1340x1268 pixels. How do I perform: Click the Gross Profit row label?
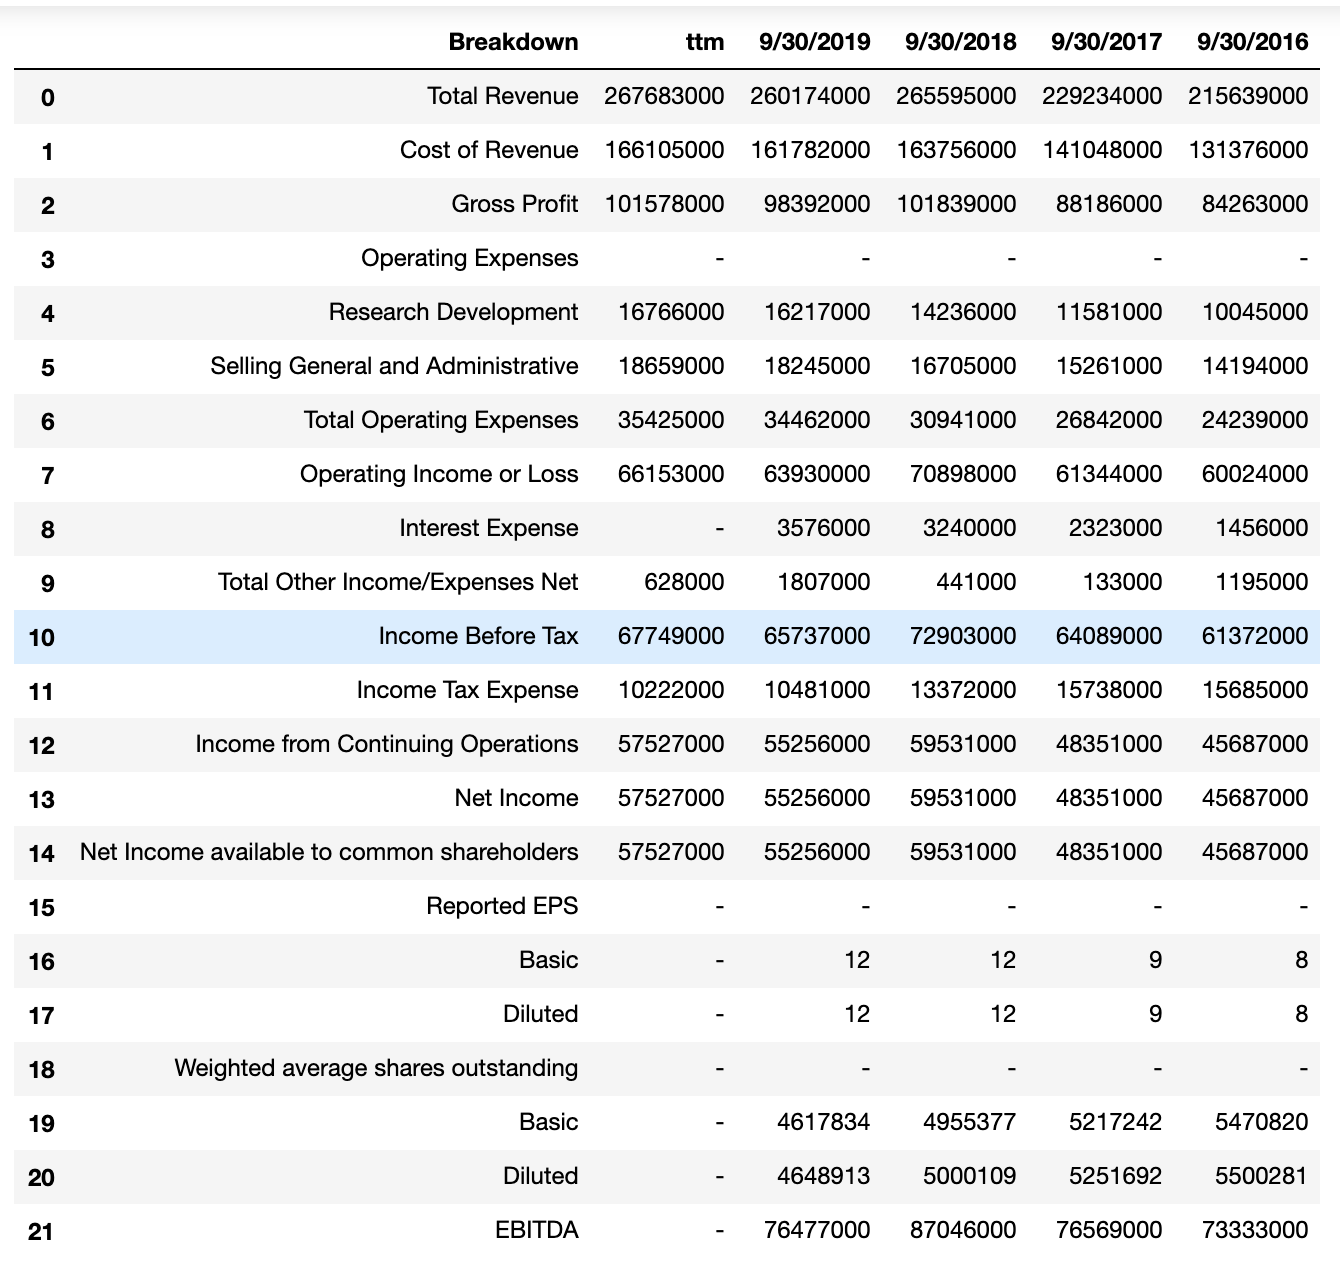pyautogui.click(x=515, y=204)
